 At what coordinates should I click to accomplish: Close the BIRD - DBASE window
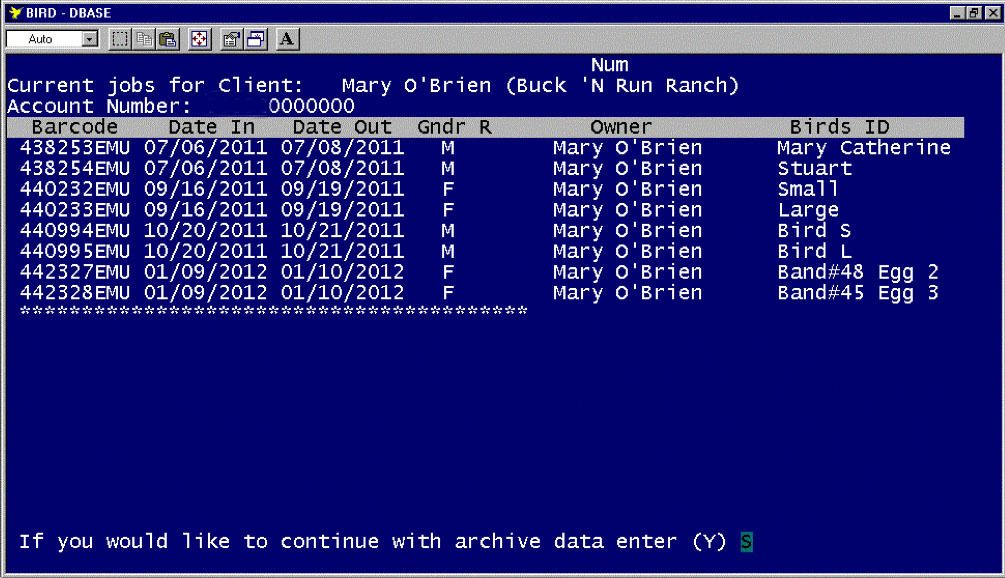[993, 12]
